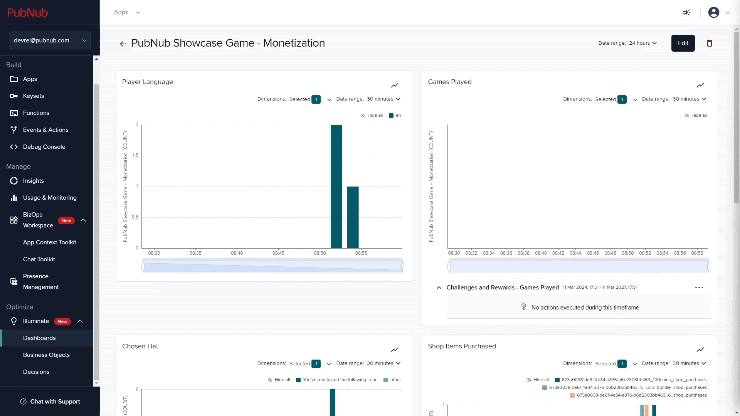Open Business Objects in sidebar
The height and width of the screenshot is (416, 740).
[46, 355]
